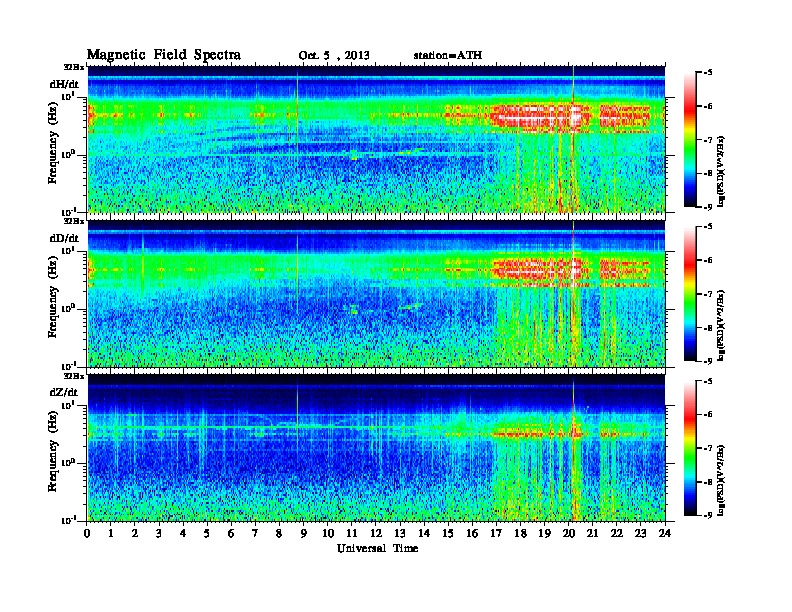This screenshot has height=612, width=792.
Task: Click the dZ/dt panel color scale bar
Action: [x=690, y=448]
